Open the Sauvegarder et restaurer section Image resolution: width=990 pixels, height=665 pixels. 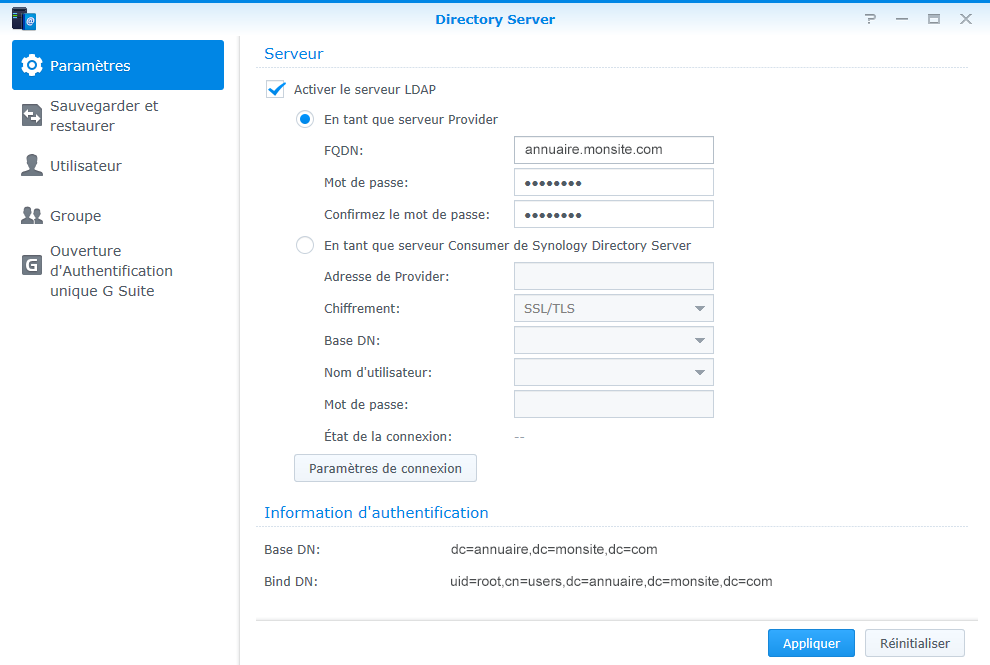(x=118, y=116)
